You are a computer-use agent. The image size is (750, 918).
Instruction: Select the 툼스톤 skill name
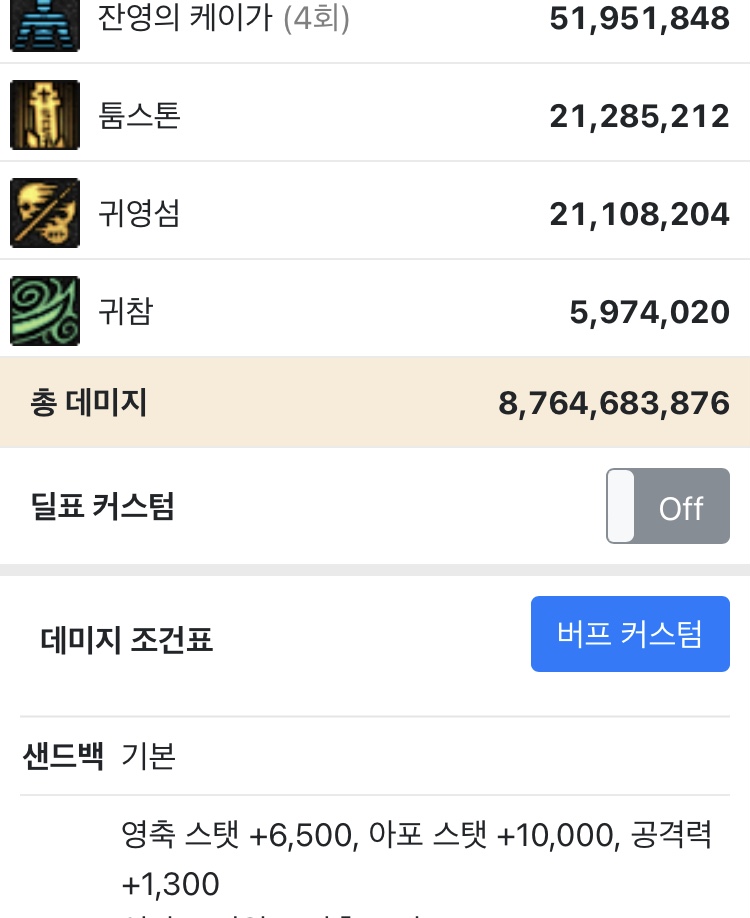click(x=139, y=115)
